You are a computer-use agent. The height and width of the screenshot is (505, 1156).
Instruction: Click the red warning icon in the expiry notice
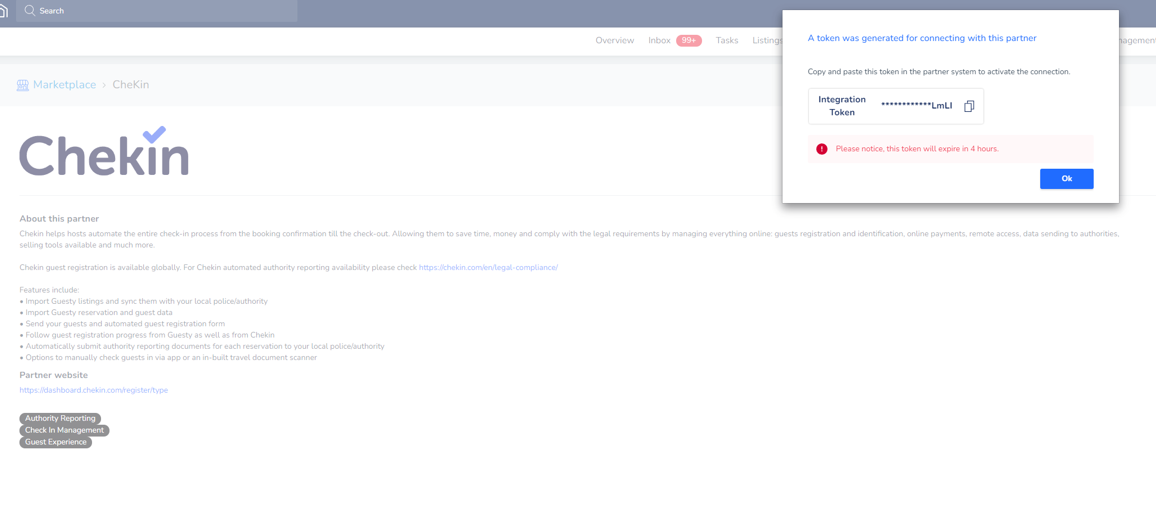coord(821,149)
